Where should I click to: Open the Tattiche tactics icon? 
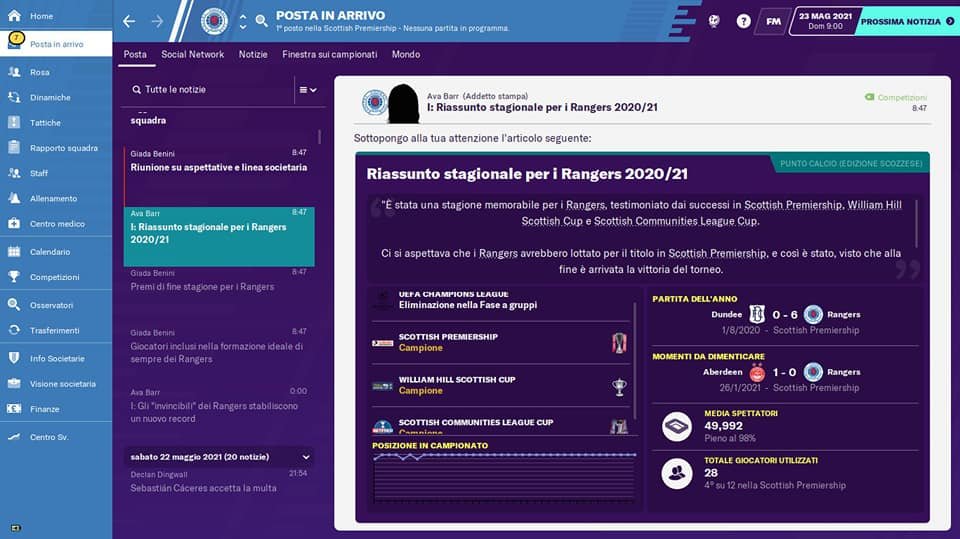pos(14,122)
